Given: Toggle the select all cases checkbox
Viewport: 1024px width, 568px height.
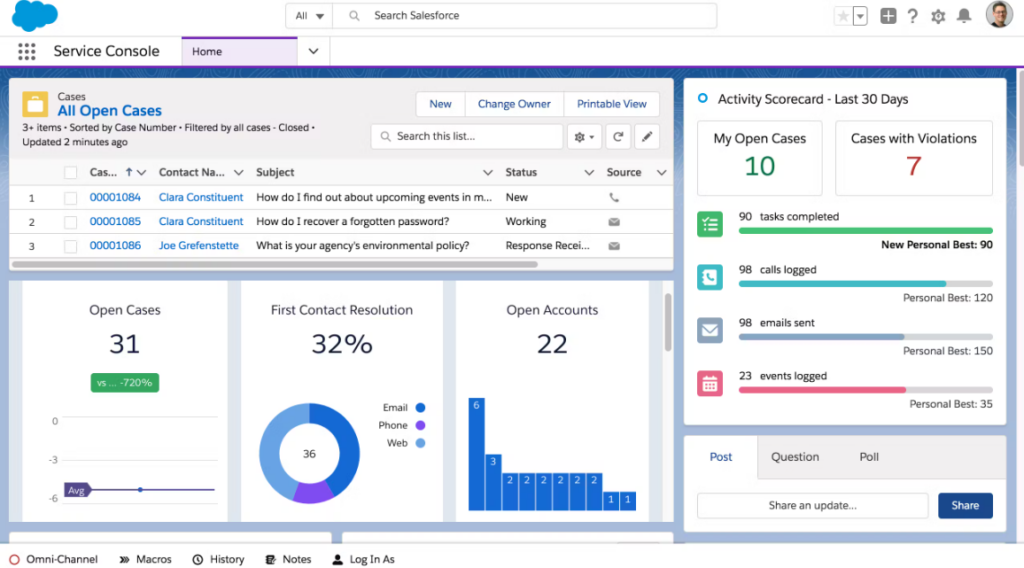Looking at the screenshot, I should coord(71,172).
